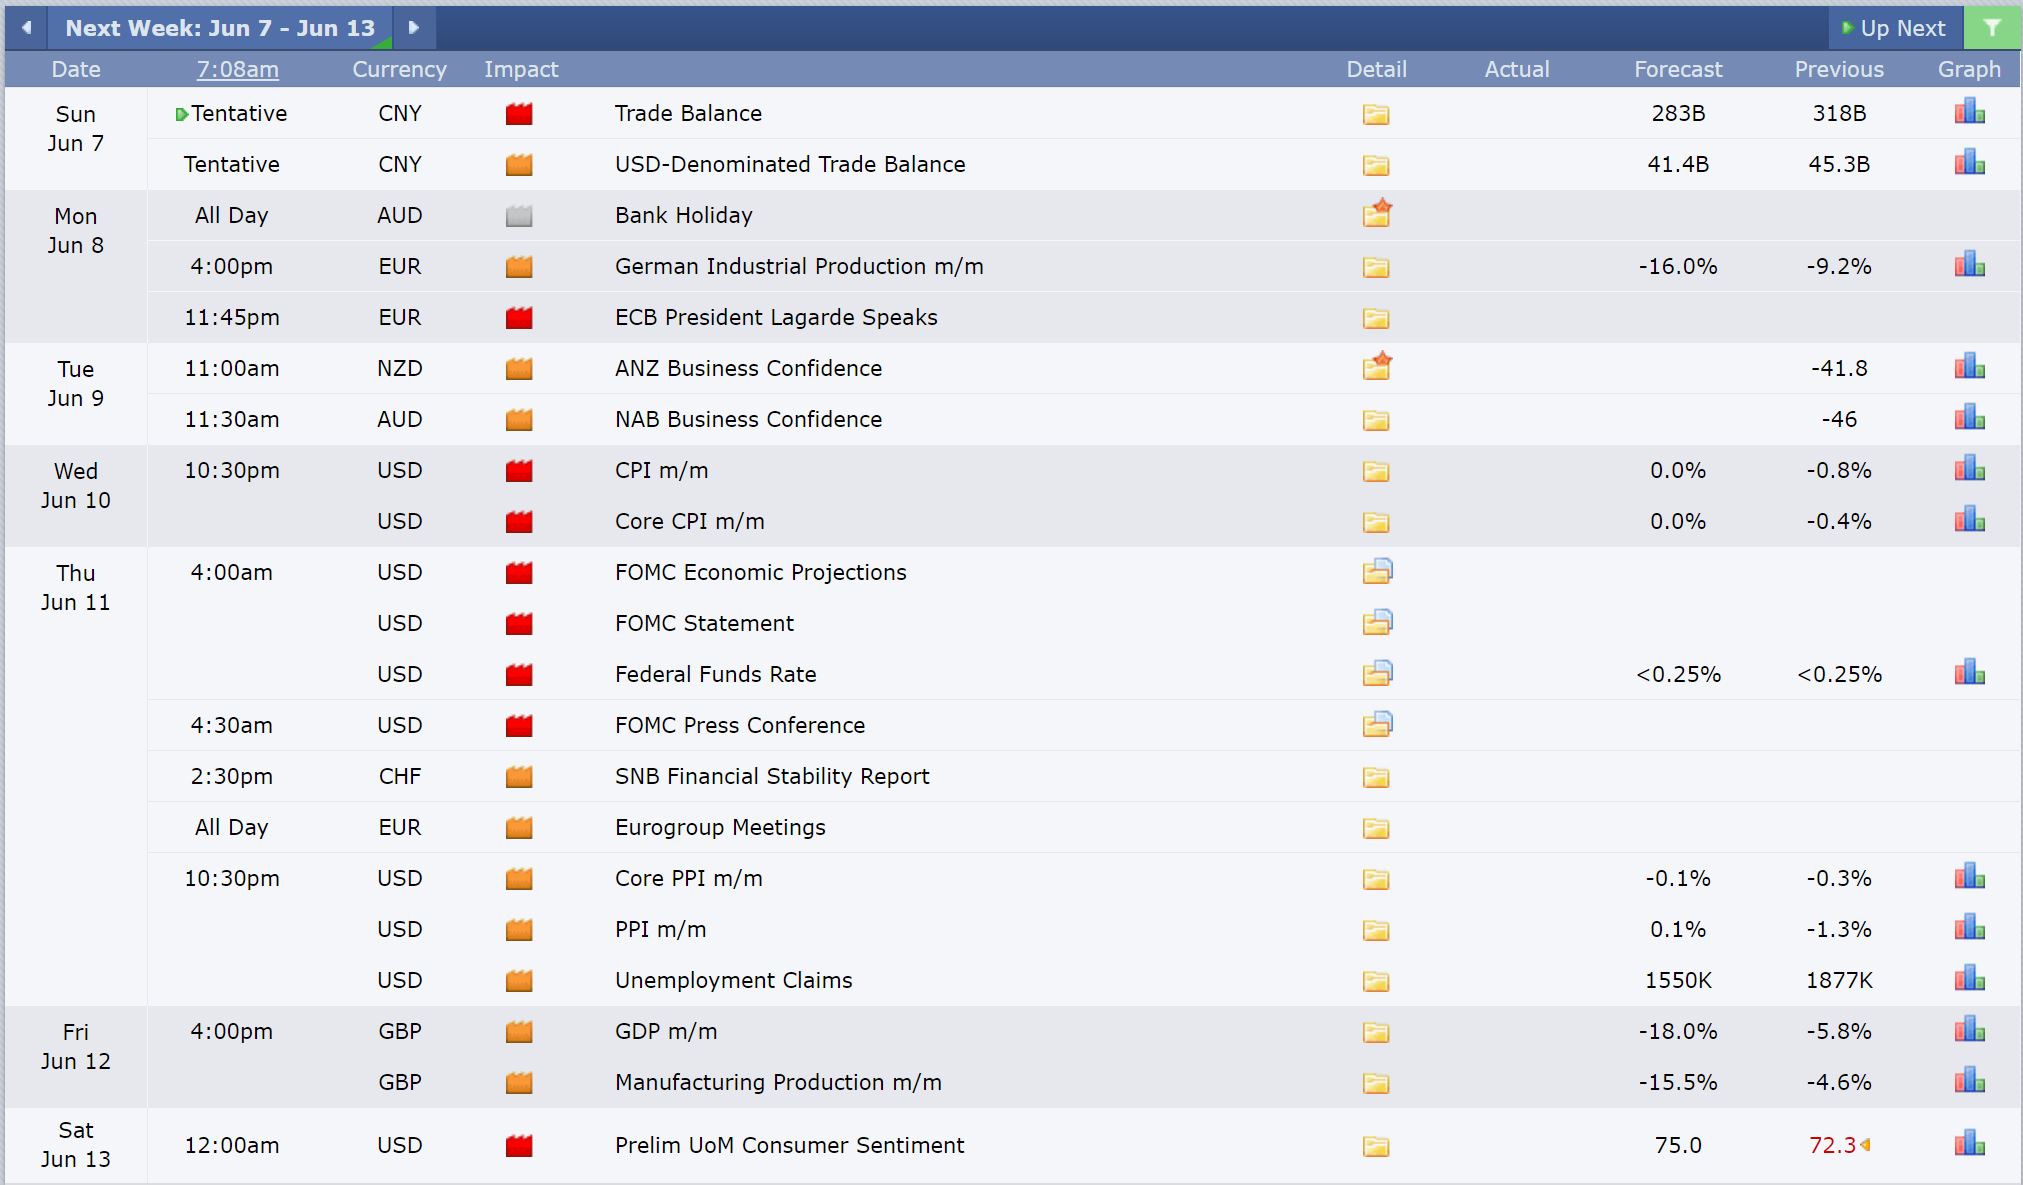Show graph for Manufacturing Production m/m
2023x1185 pixels.
click(1969, 1080)
